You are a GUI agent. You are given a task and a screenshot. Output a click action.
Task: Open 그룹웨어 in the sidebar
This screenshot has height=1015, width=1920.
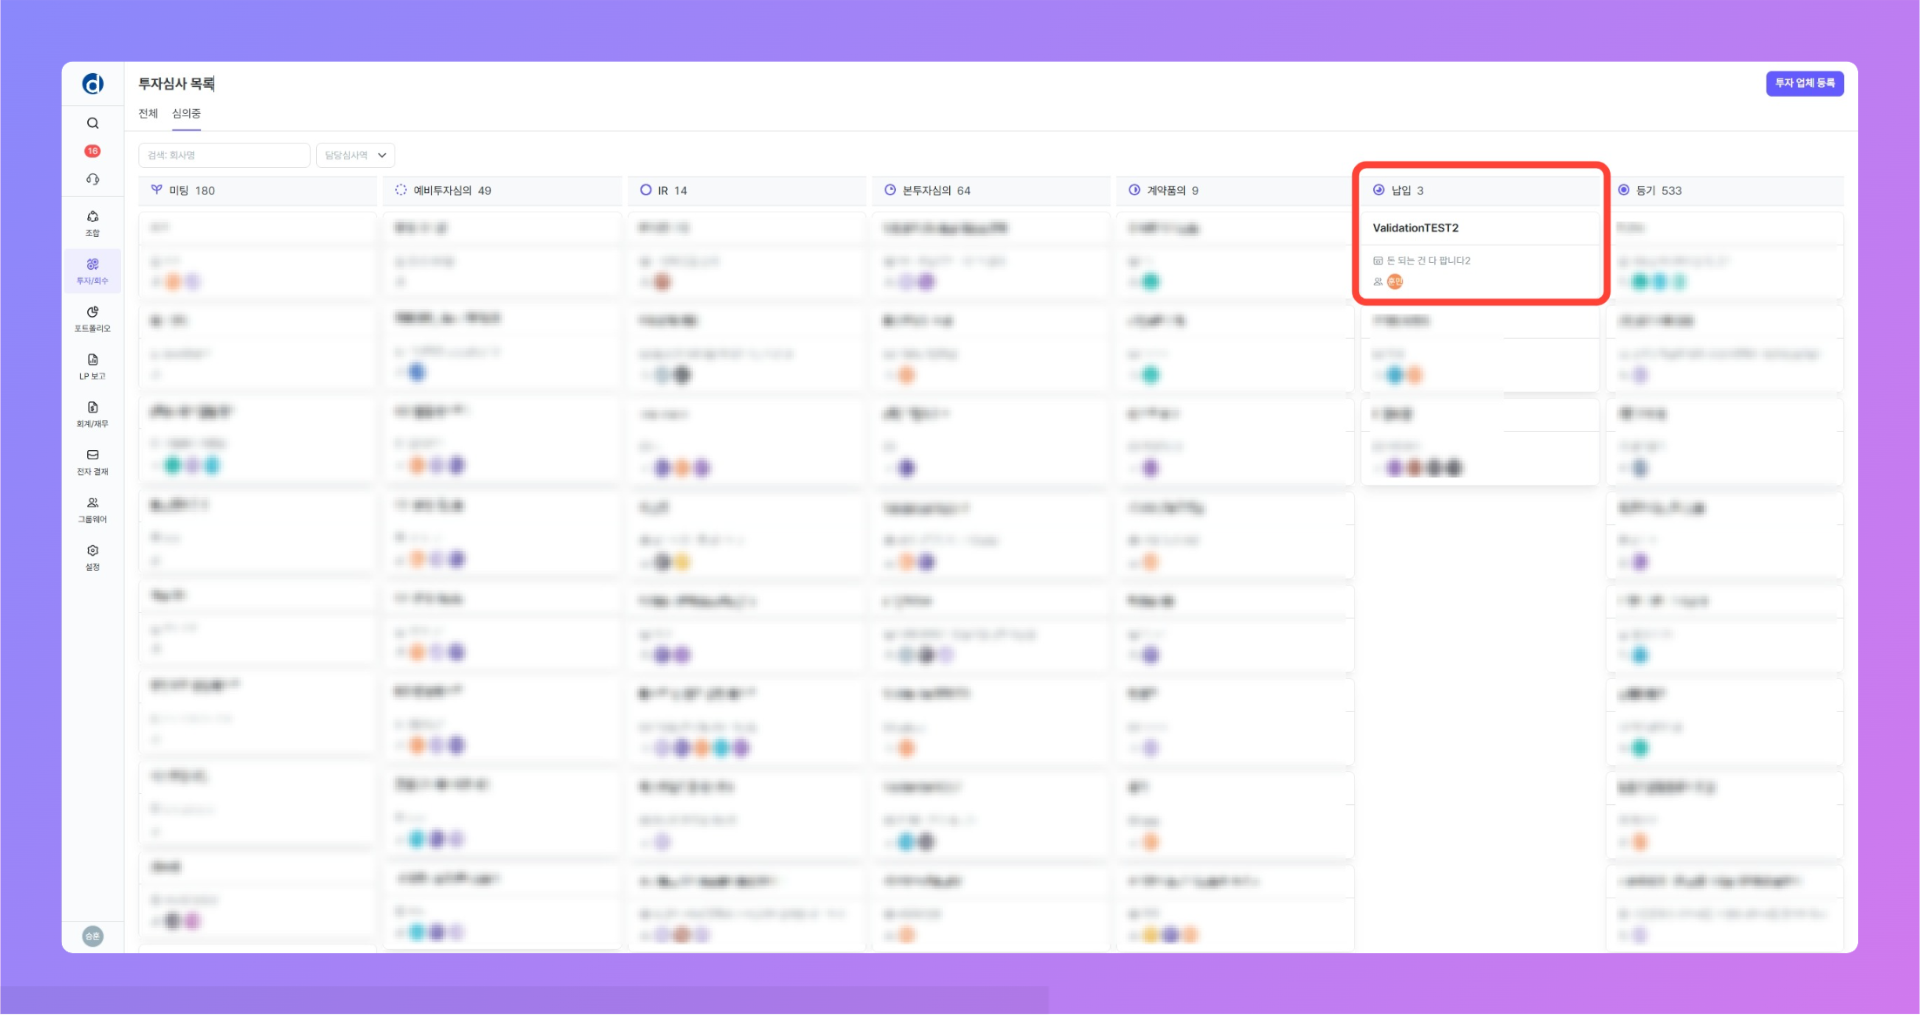click(92, 510)
